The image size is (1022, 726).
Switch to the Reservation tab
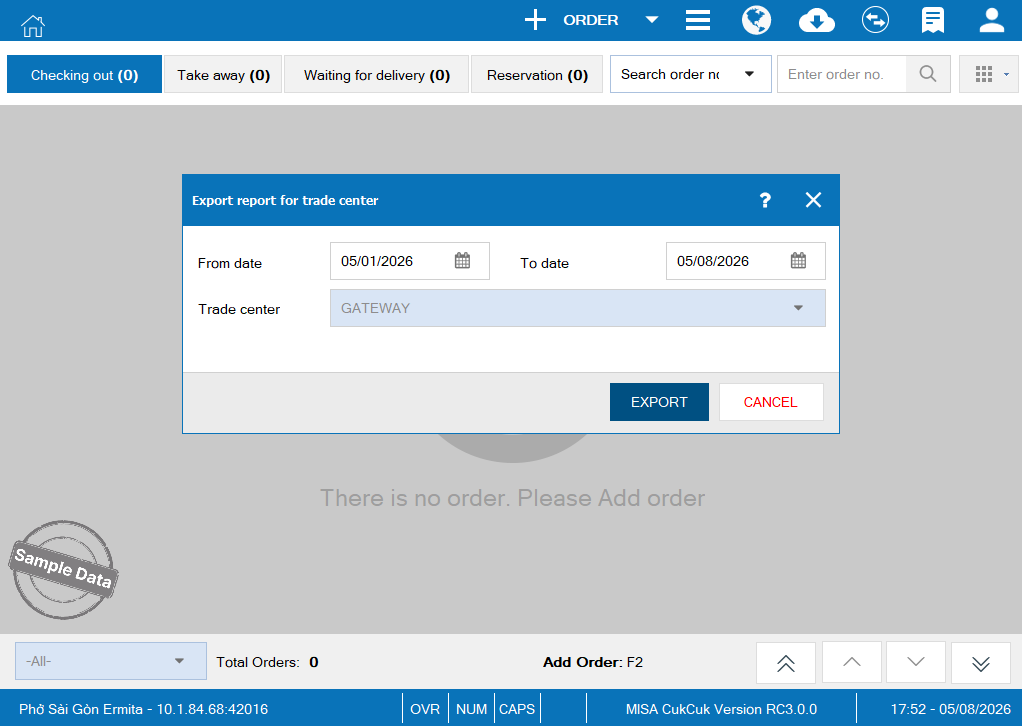point(537,75)
